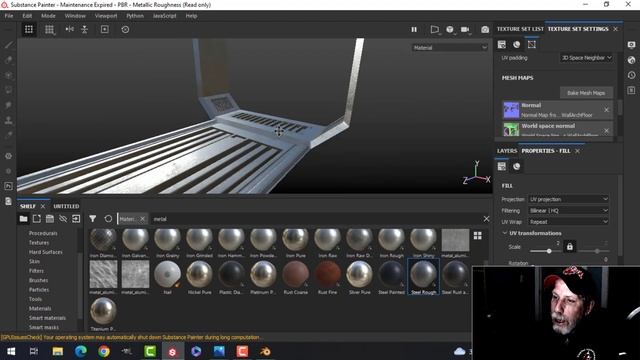Click the document resource icon in sidebar
Screen dimensions: 640x360
[8, 201]
